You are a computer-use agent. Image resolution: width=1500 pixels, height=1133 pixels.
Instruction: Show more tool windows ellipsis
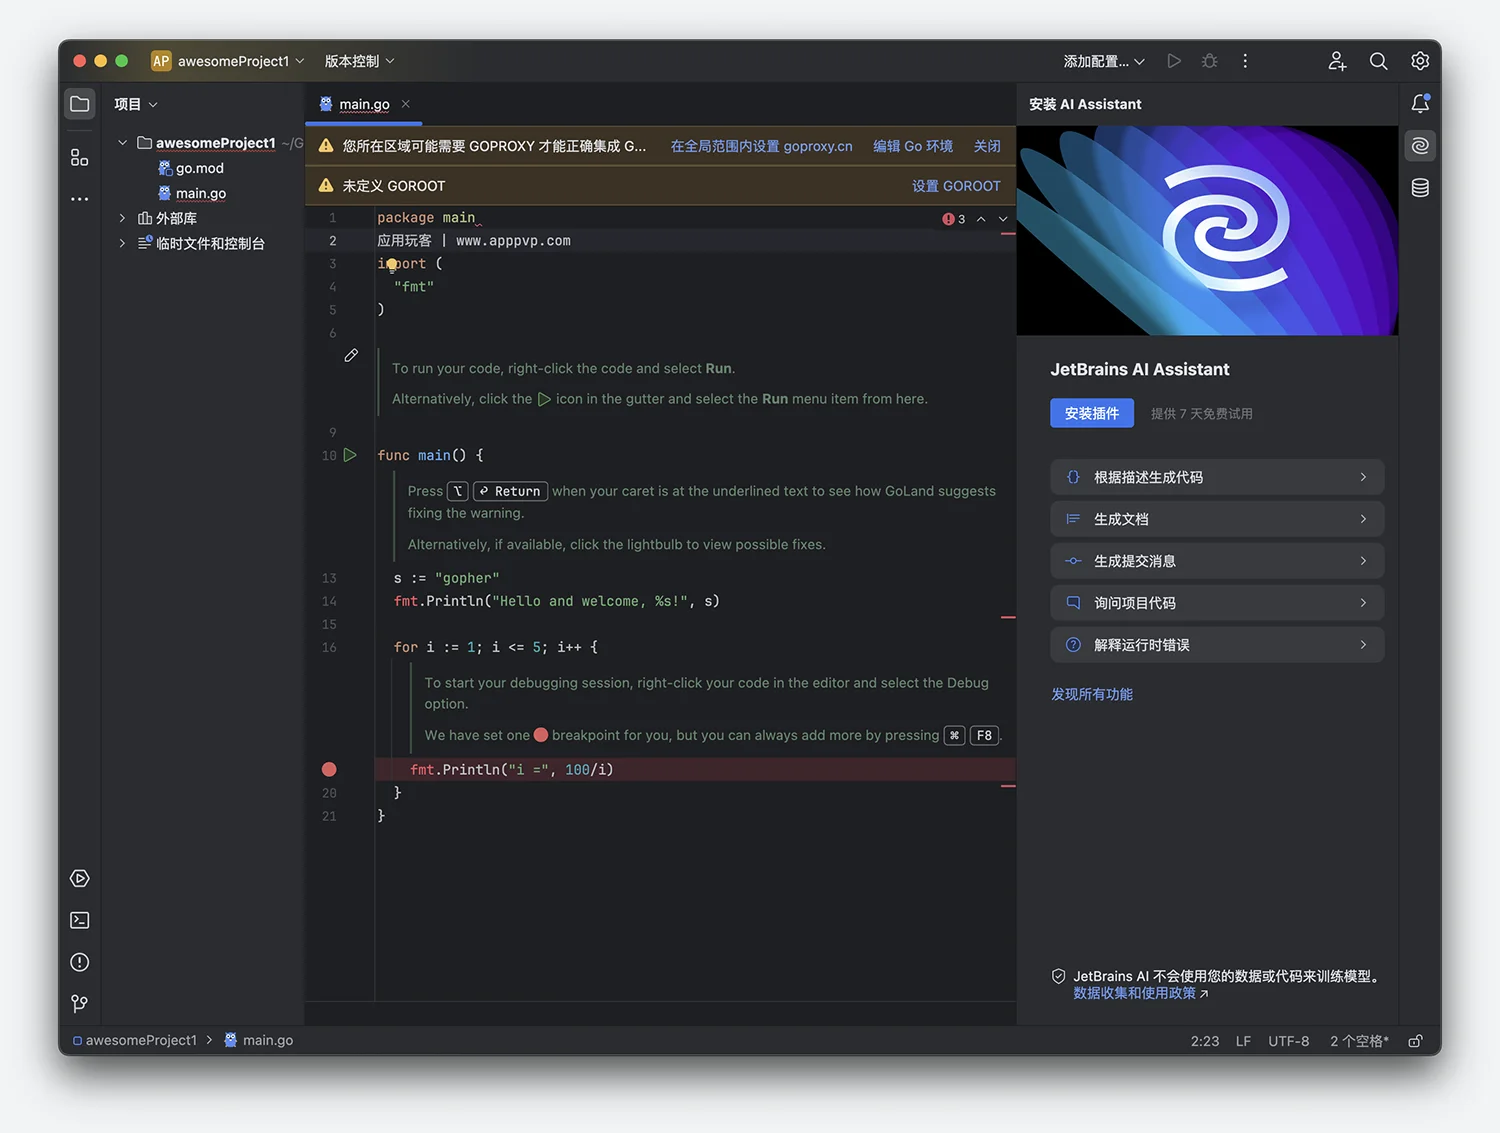click(80, 199)
